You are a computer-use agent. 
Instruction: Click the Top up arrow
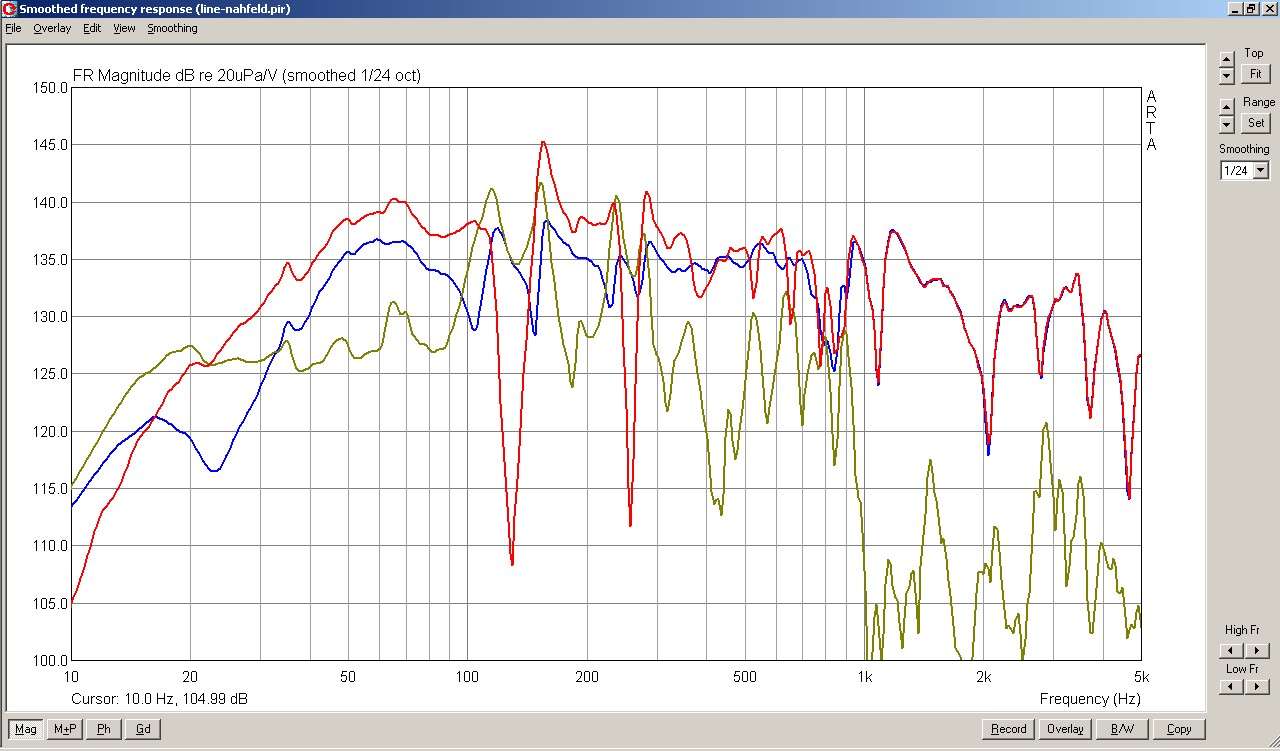(1227, 60)
